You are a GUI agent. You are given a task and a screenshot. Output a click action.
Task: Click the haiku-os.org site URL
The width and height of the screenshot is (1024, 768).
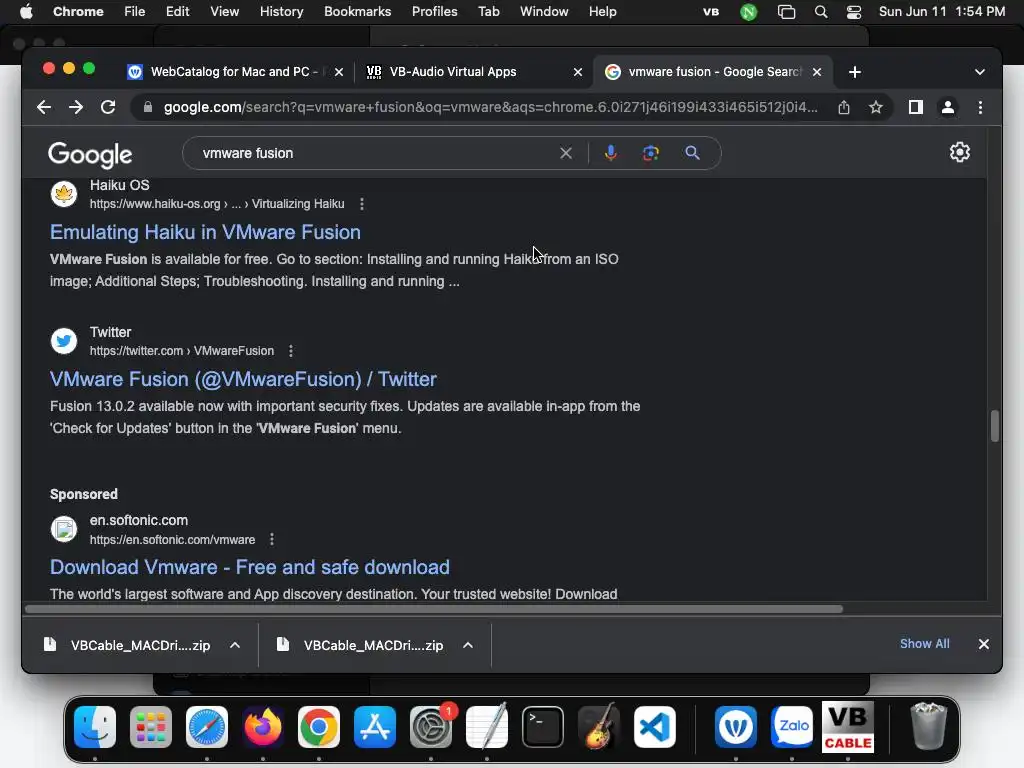click(217, 204)
